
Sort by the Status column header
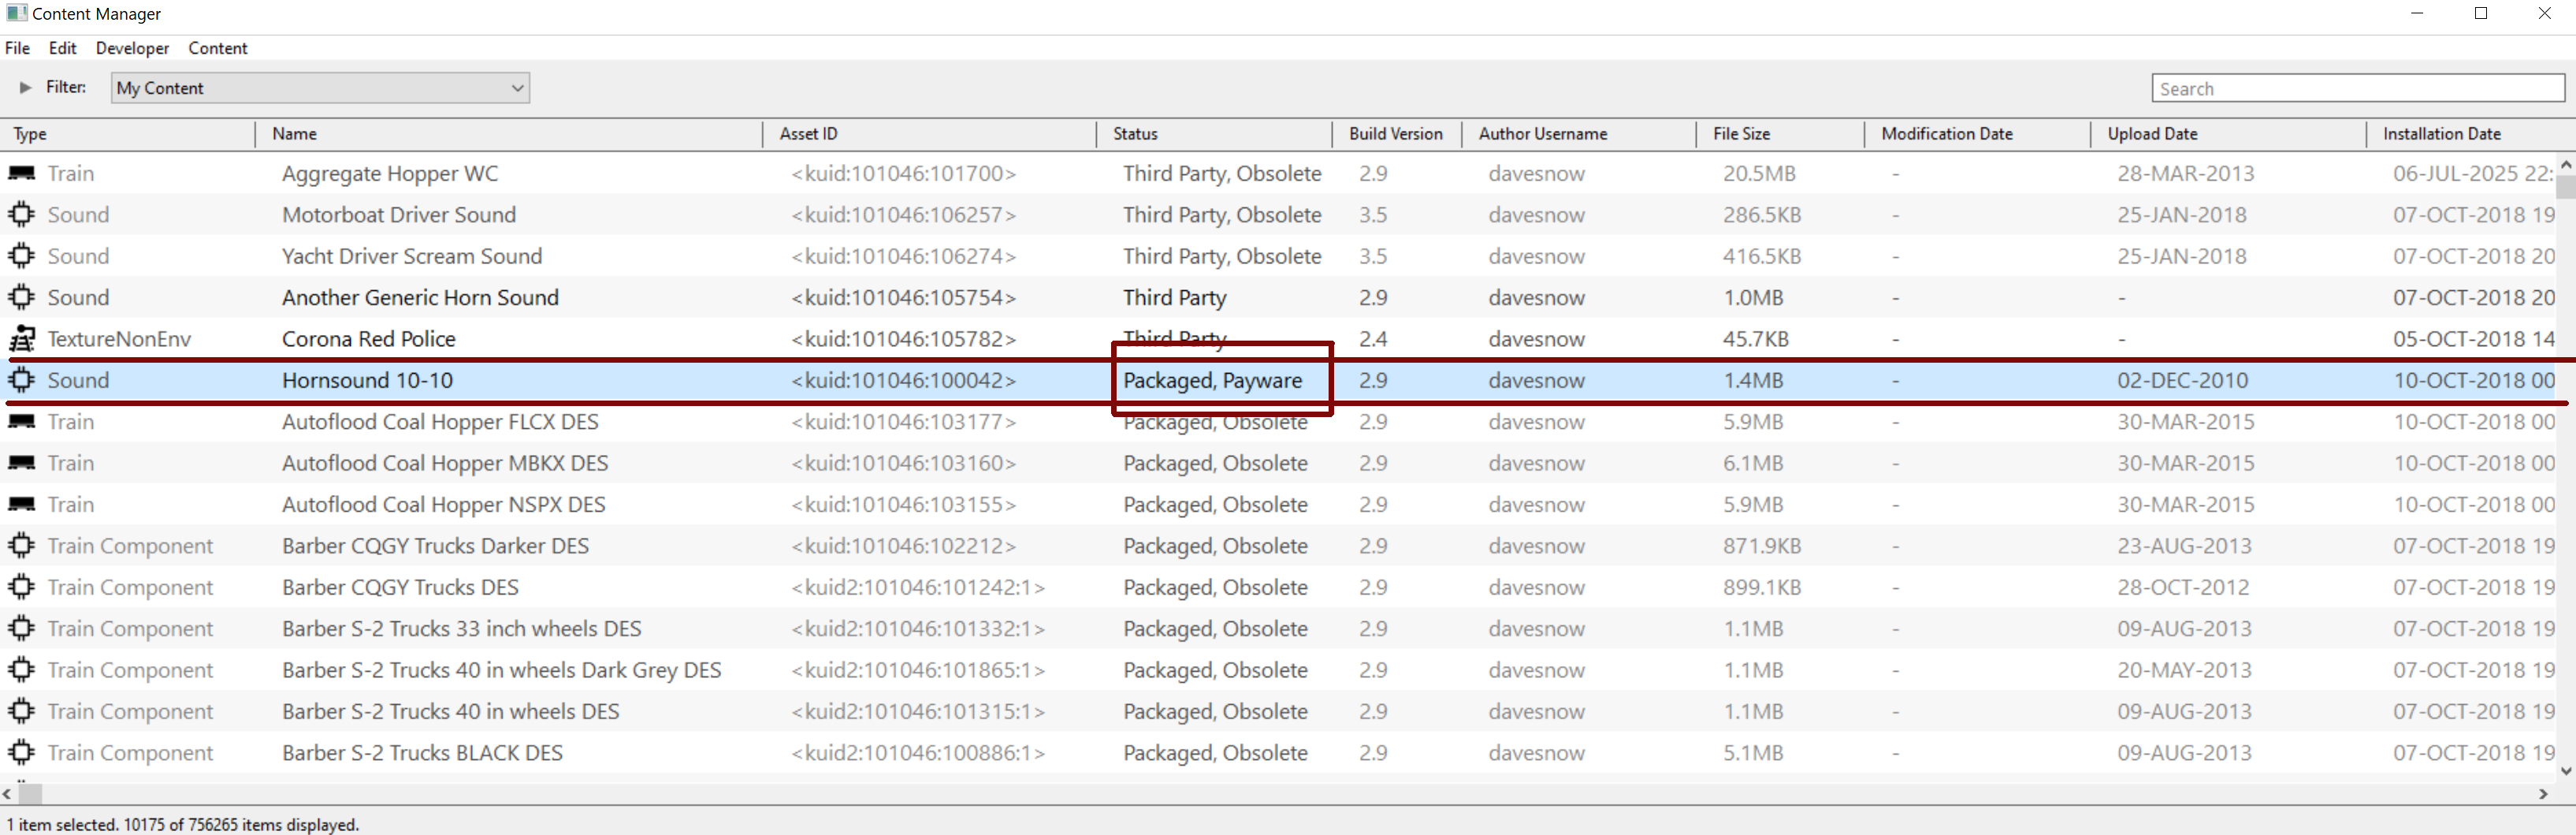coord(1215,134)
